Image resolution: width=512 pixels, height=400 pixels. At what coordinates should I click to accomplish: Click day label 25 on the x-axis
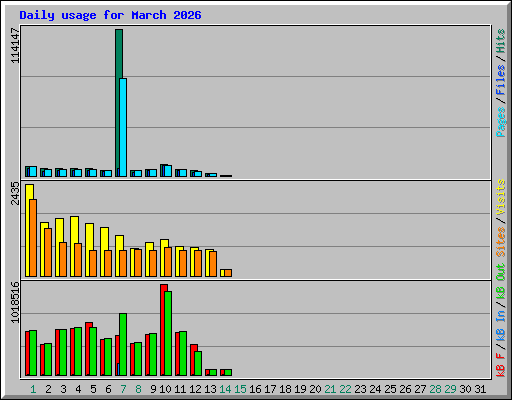click(x=390, y=389)
